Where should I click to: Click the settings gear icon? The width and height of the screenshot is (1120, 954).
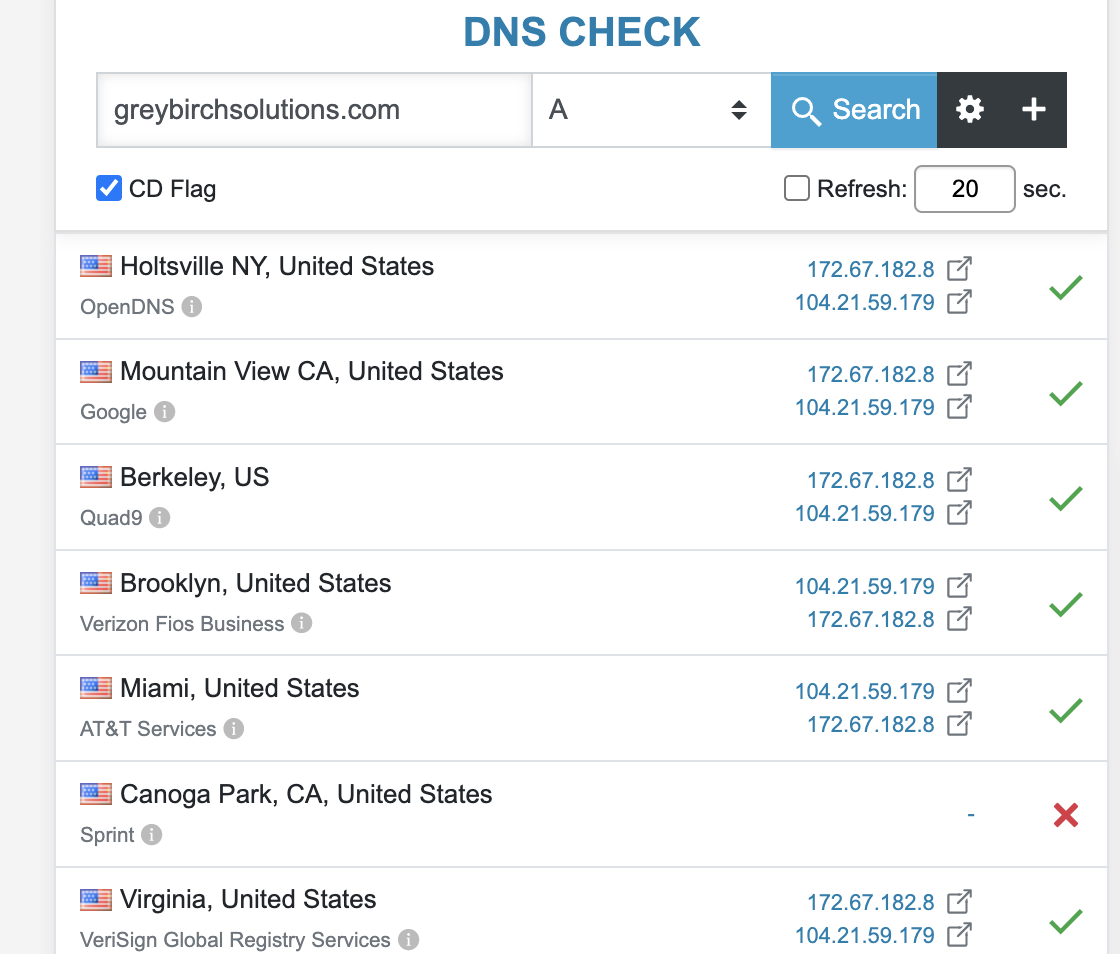(x=969, y=110)
